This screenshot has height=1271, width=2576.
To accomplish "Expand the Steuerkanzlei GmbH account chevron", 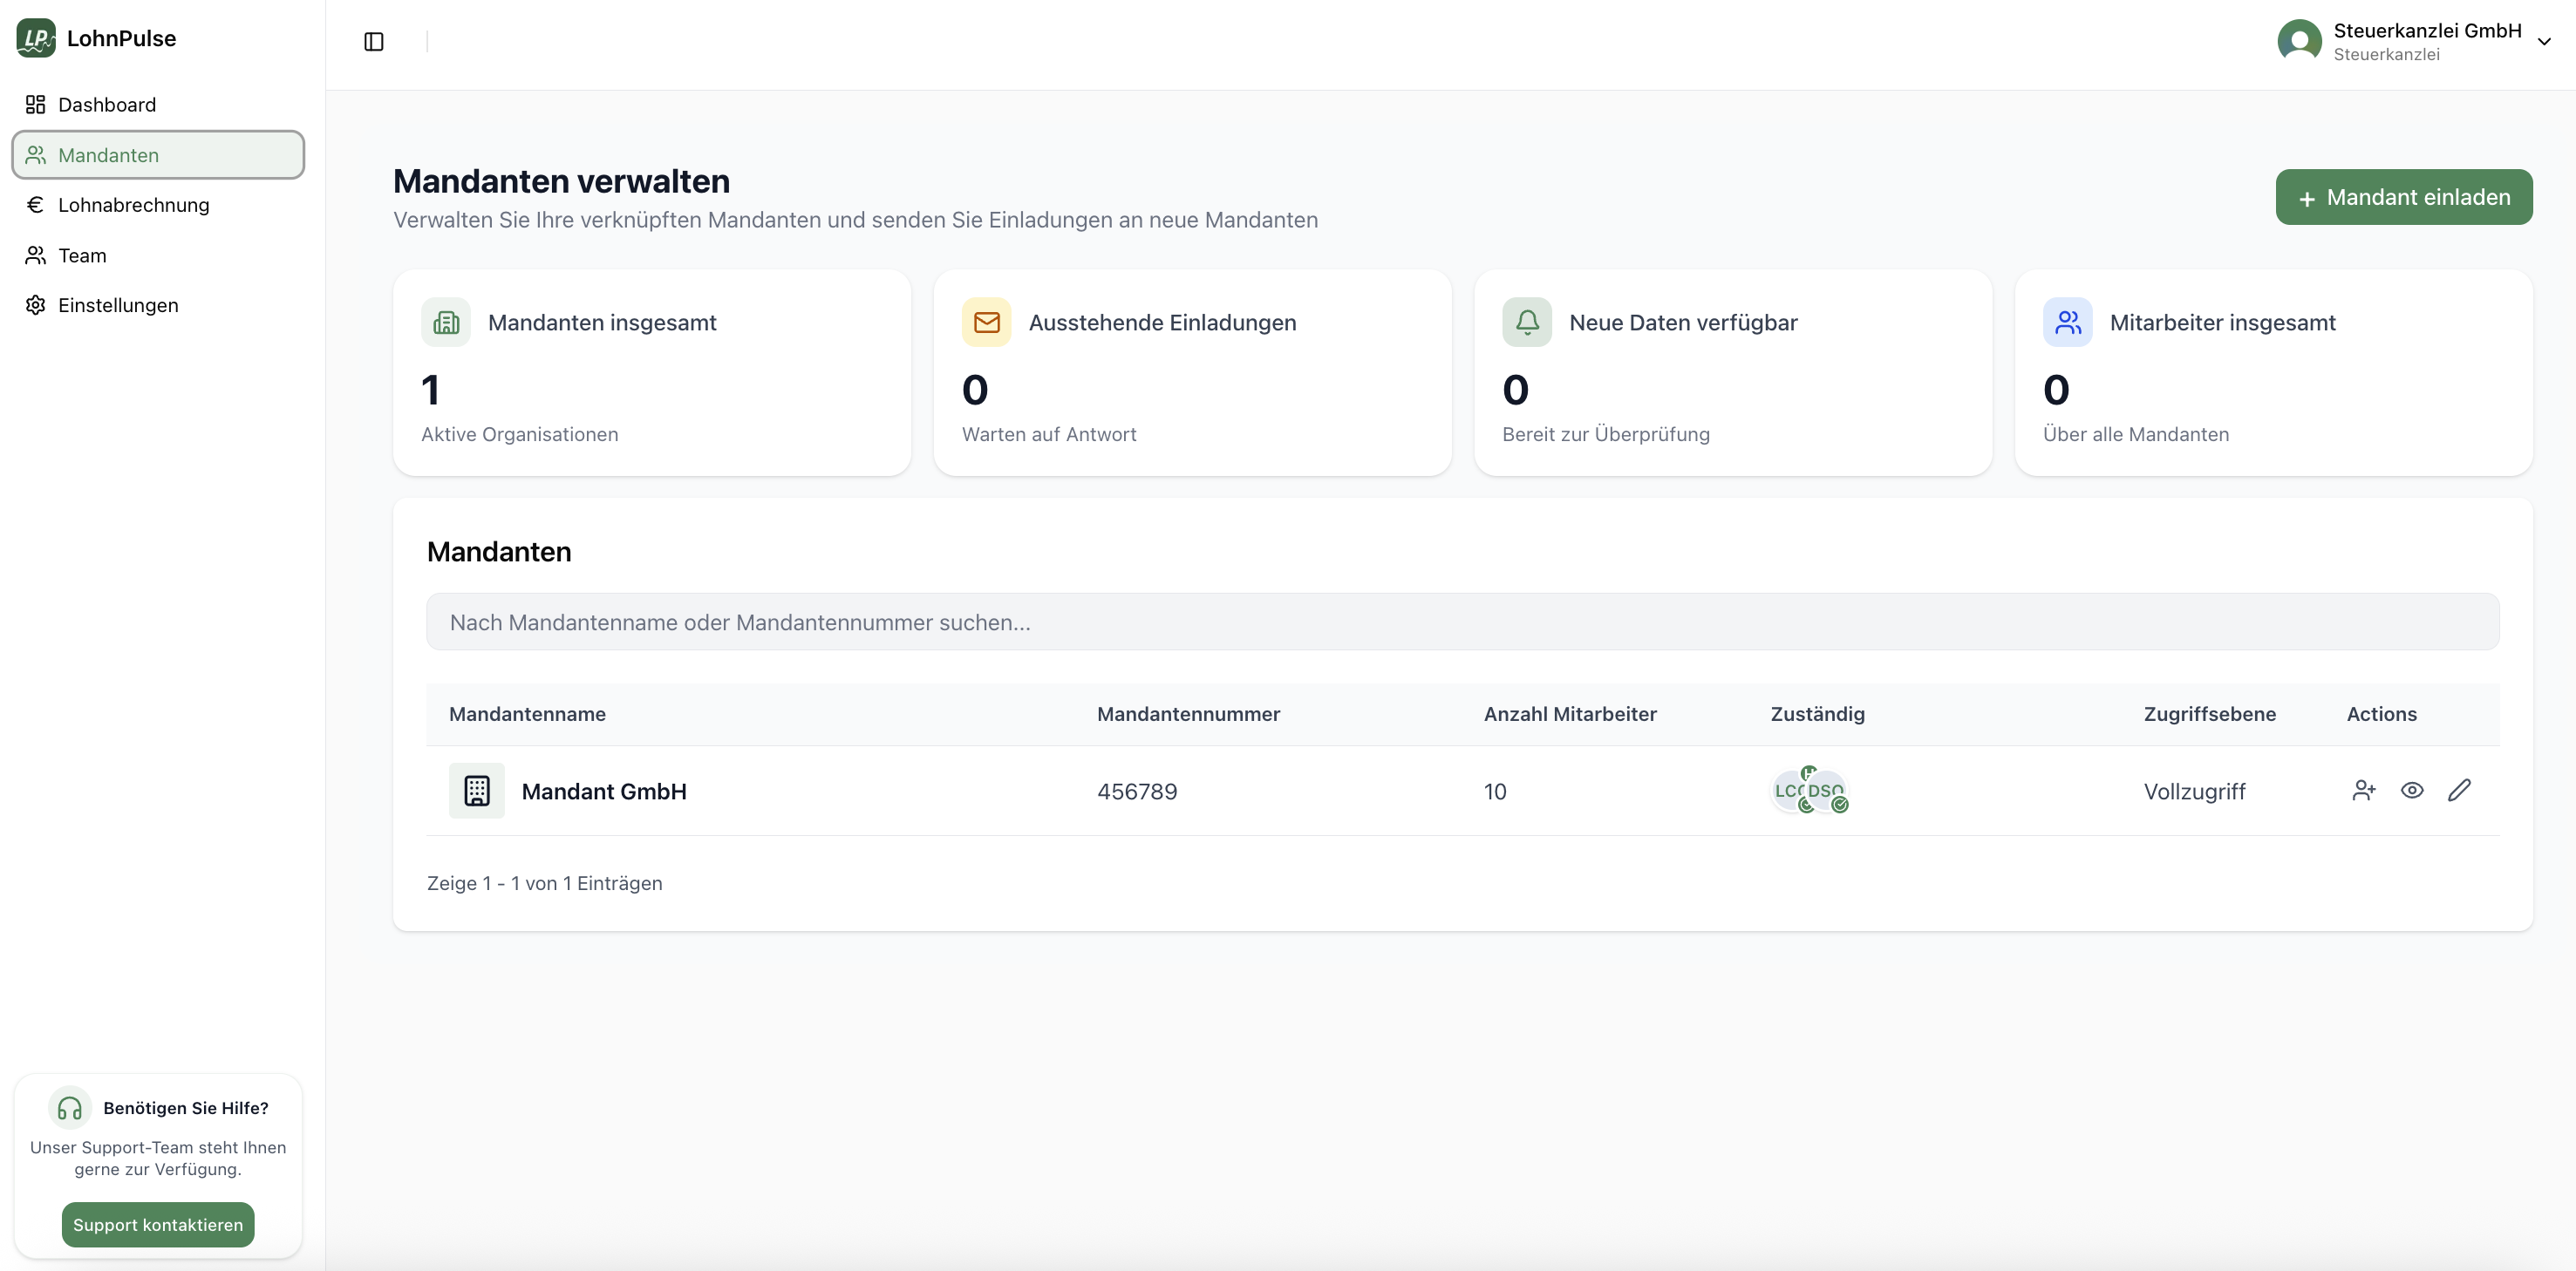I will [x=2544, y=42].
